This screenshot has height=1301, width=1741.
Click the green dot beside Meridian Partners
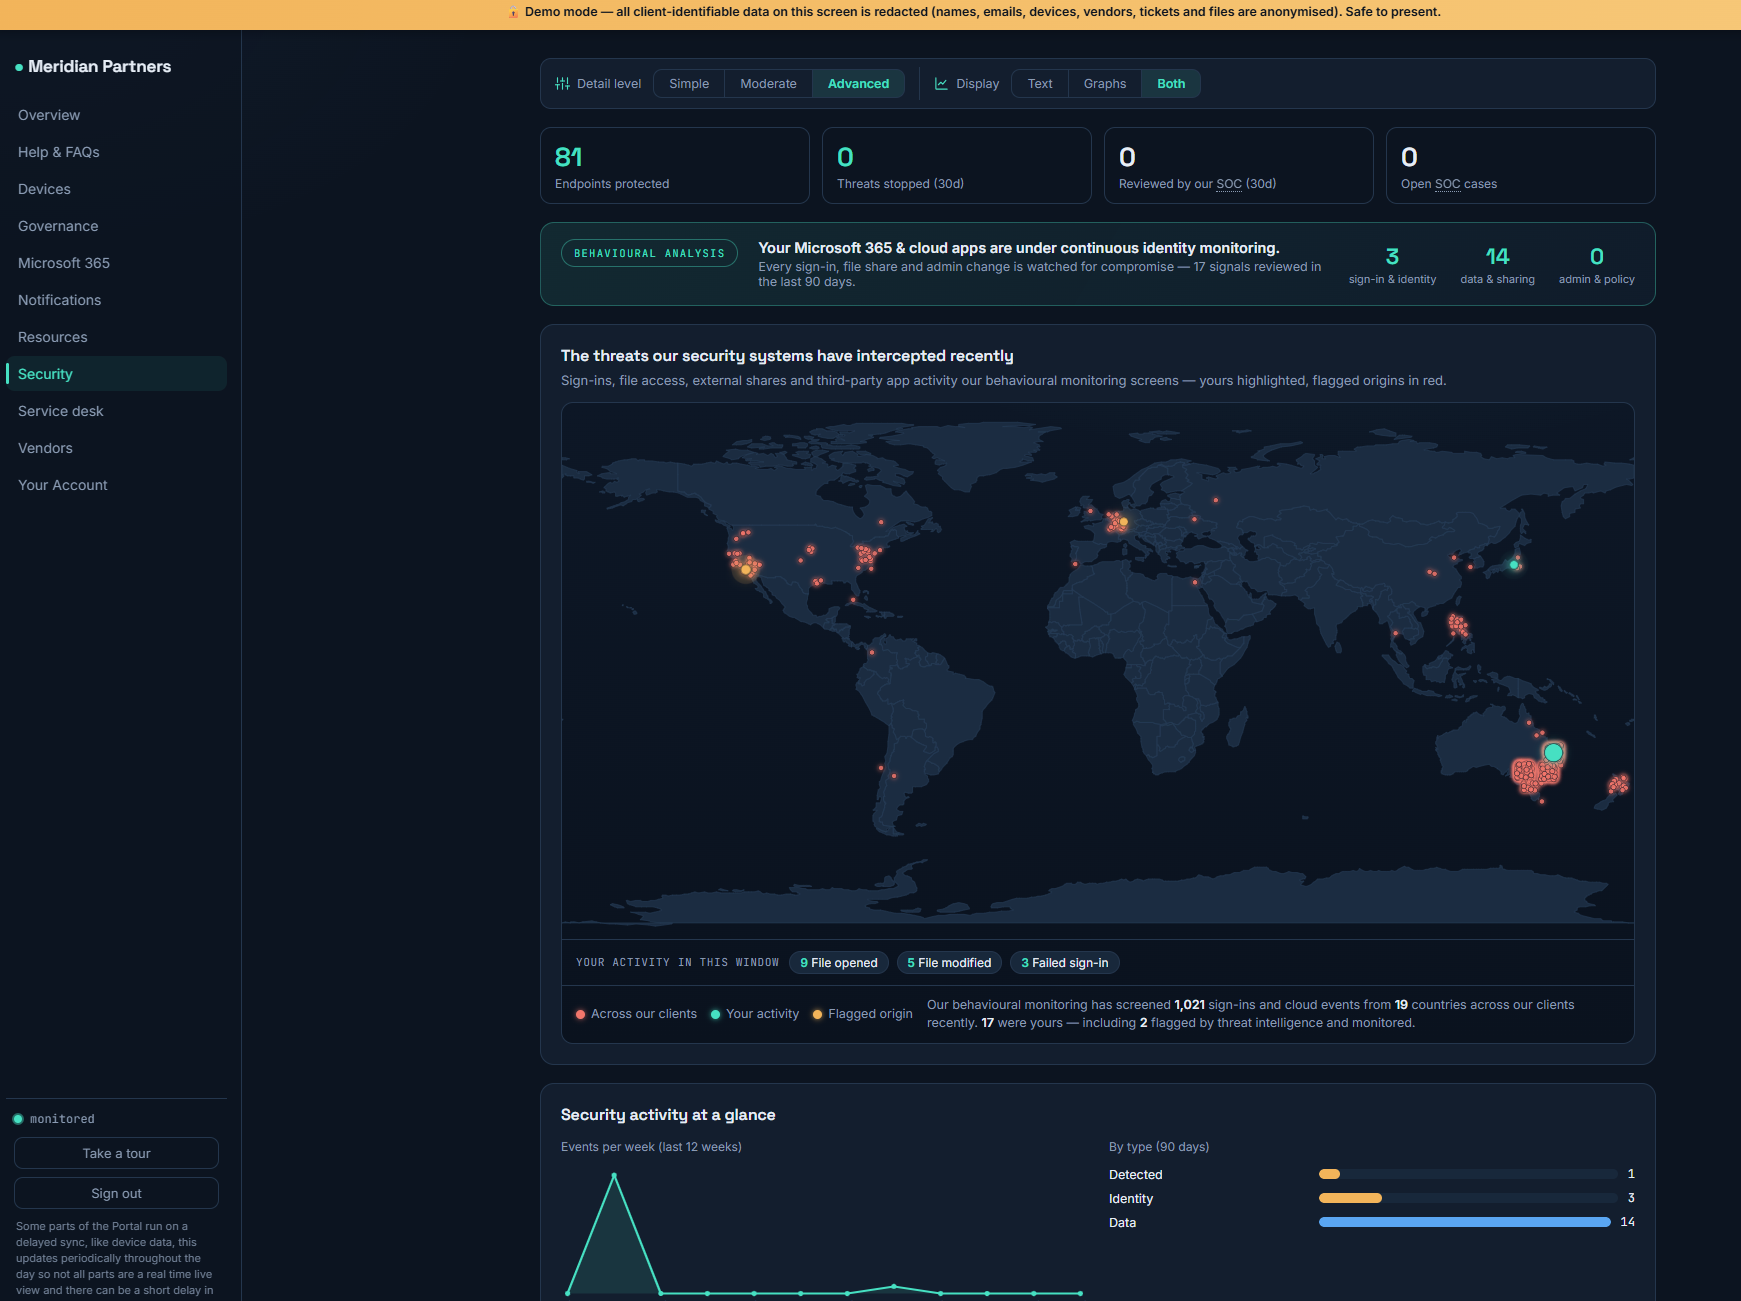click(x=19, y=67)
